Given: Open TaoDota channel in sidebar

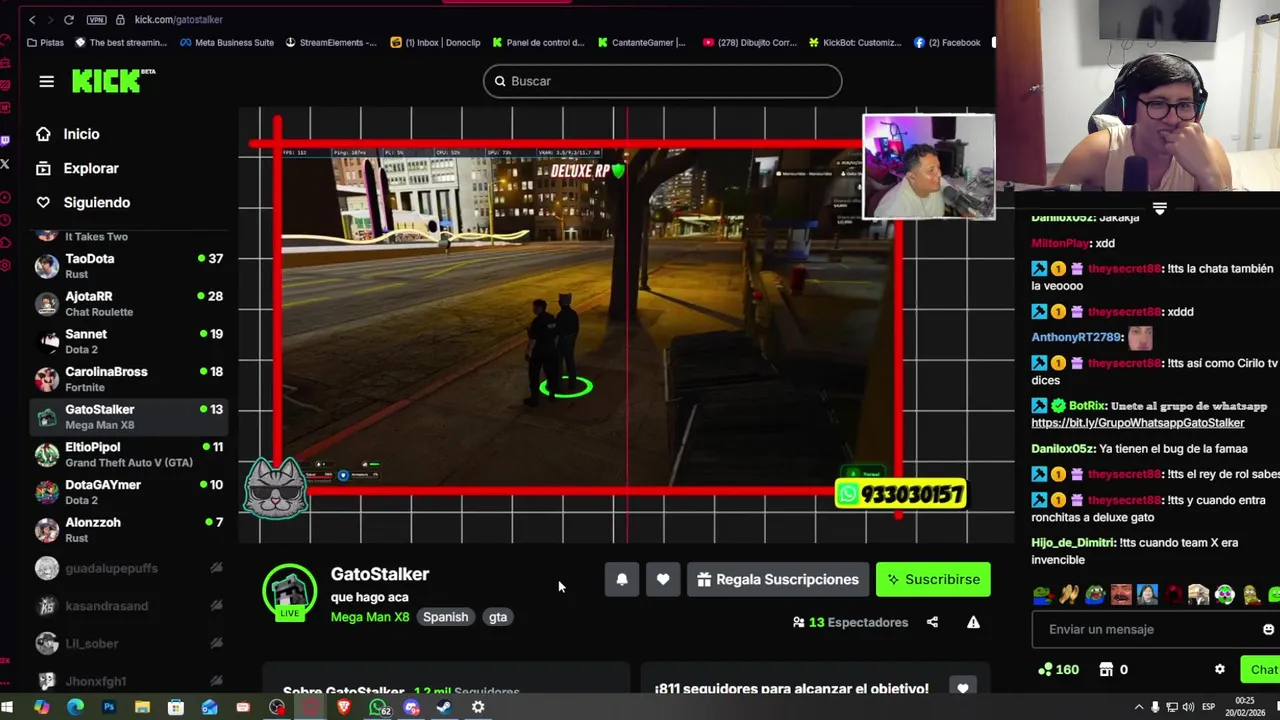Looking at the screenshot, I should tap(130, 265).
